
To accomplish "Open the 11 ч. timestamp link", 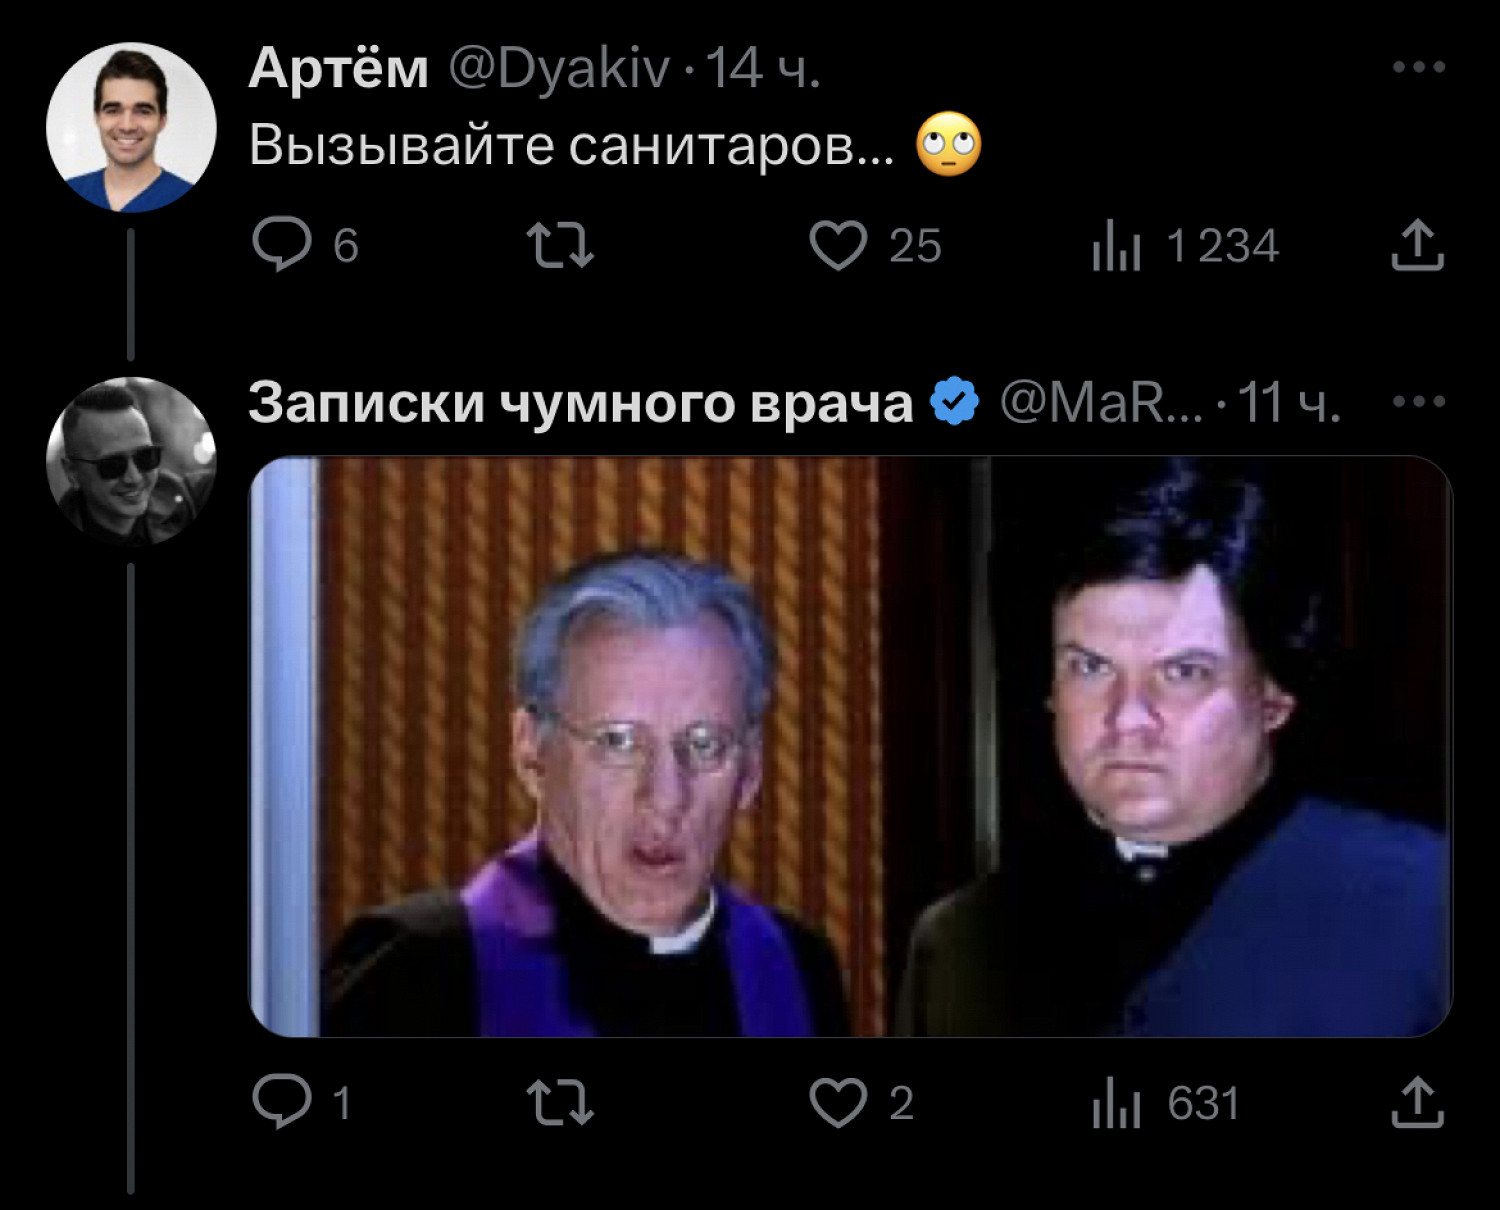I will (1289, 403).
